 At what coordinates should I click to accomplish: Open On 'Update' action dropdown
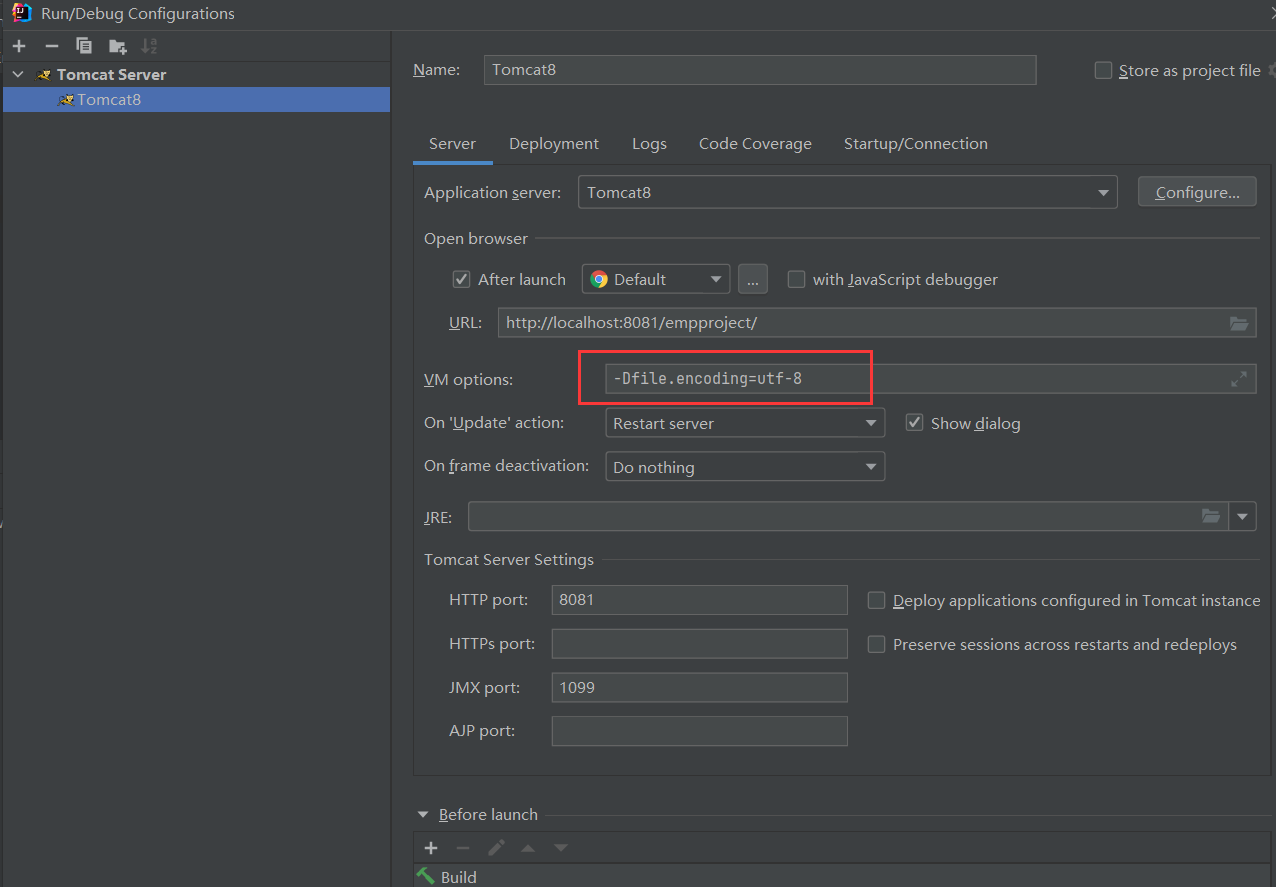pos(745,423)
